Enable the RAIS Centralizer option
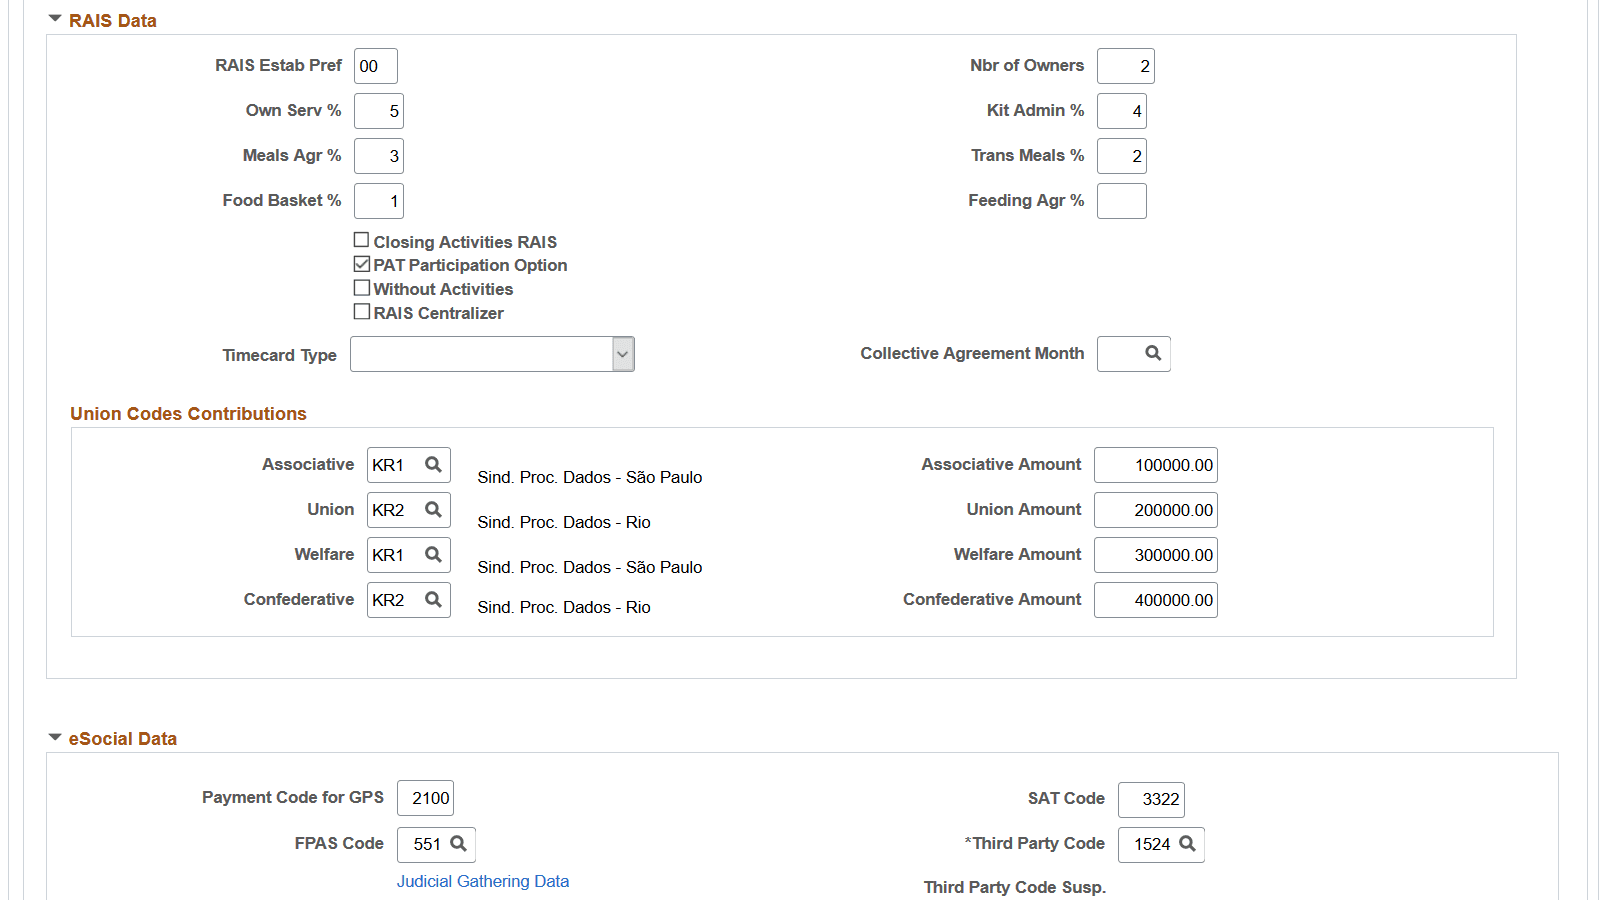This screenshot has width=1607, height=900. [361, 311]
